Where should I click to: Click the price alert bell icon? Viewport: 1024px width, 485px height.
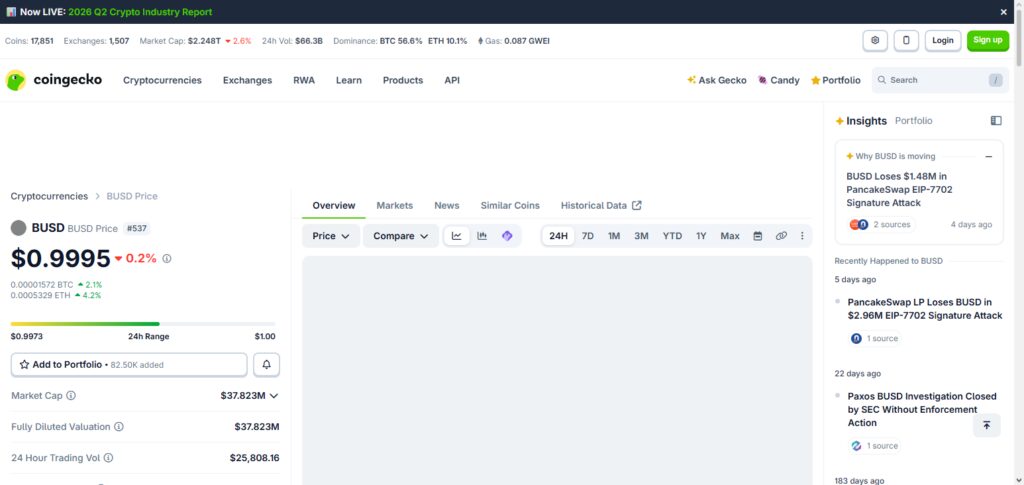(x=266, y=365)
